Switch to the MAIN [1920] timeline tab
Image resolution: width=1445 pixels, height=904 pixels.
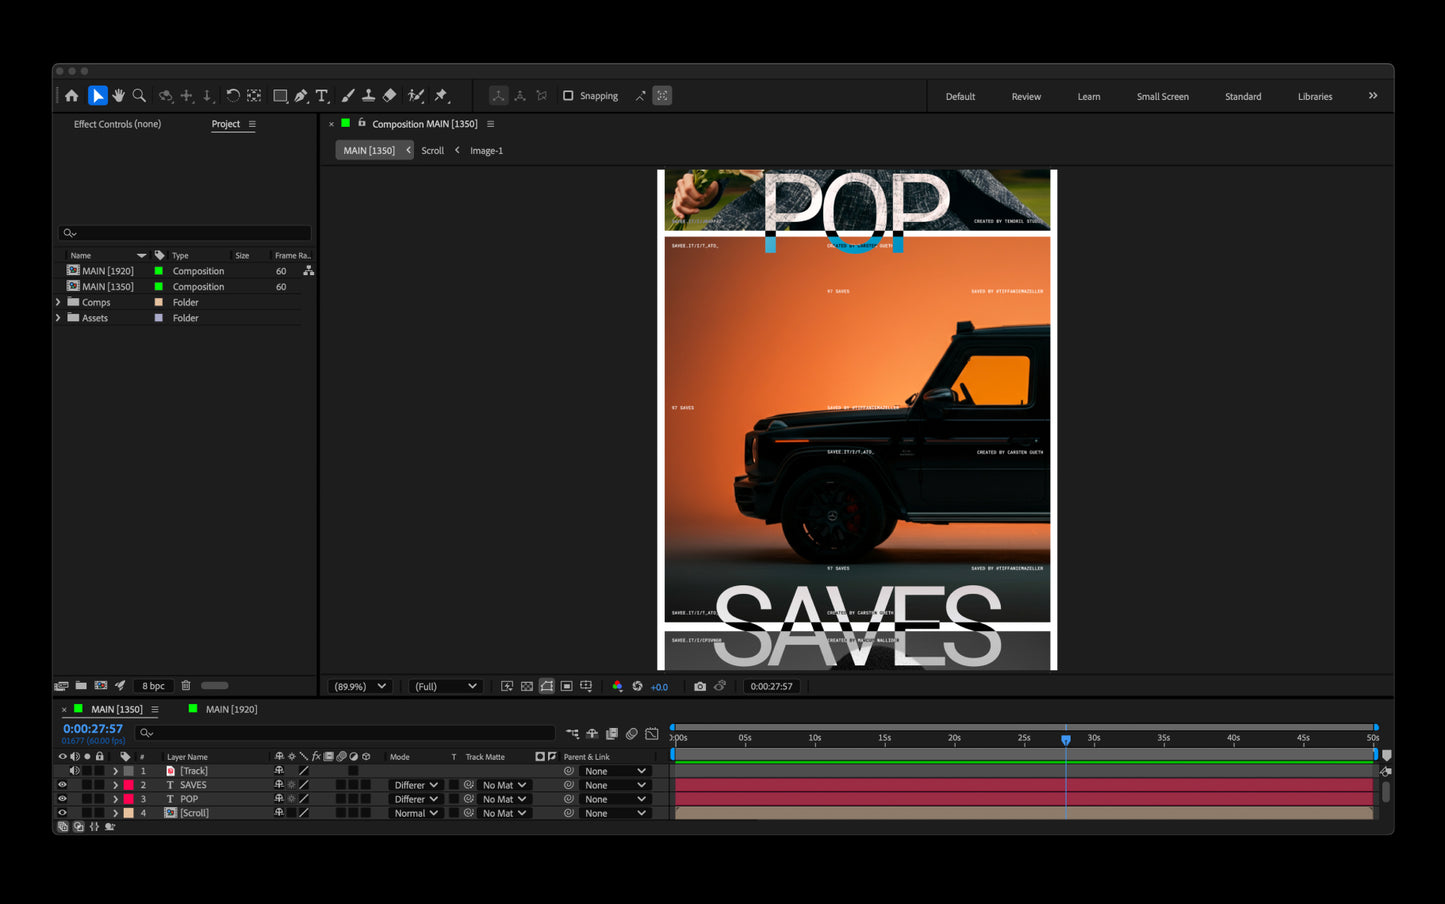coord(231,709)
